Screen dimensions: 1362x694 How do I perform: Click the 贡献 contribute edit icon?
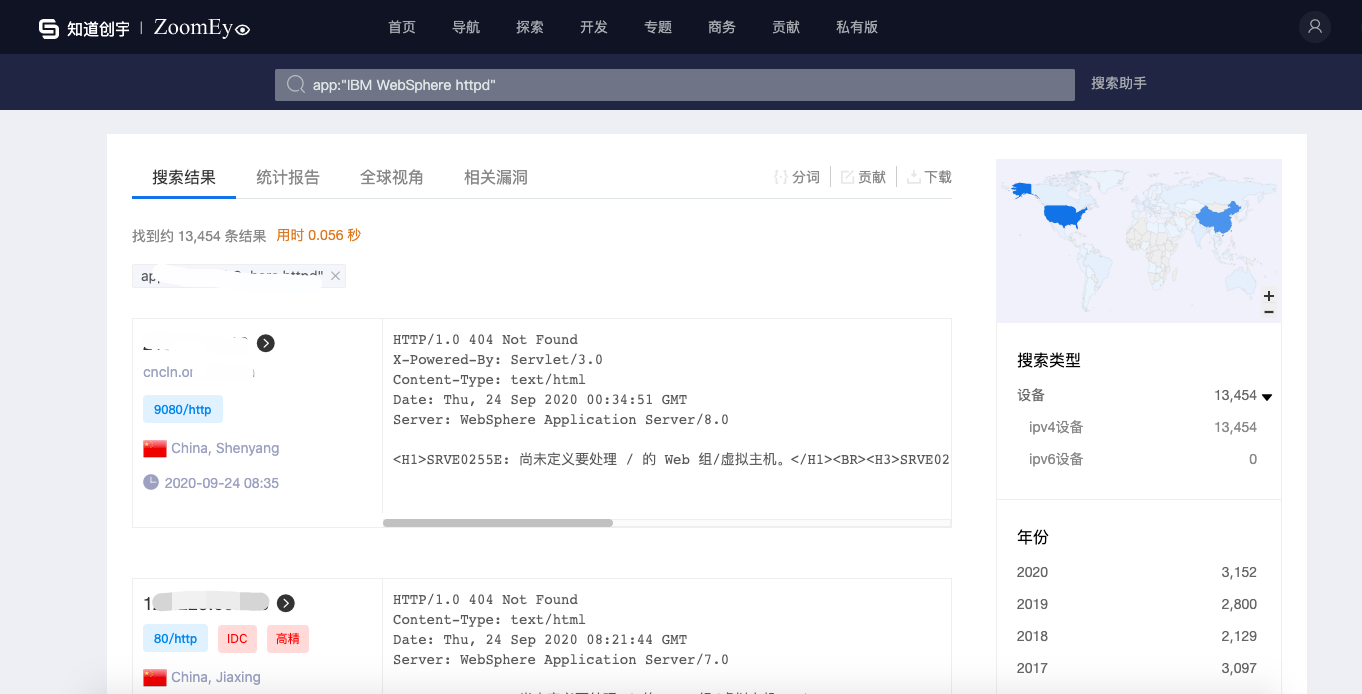click(847, 177)
